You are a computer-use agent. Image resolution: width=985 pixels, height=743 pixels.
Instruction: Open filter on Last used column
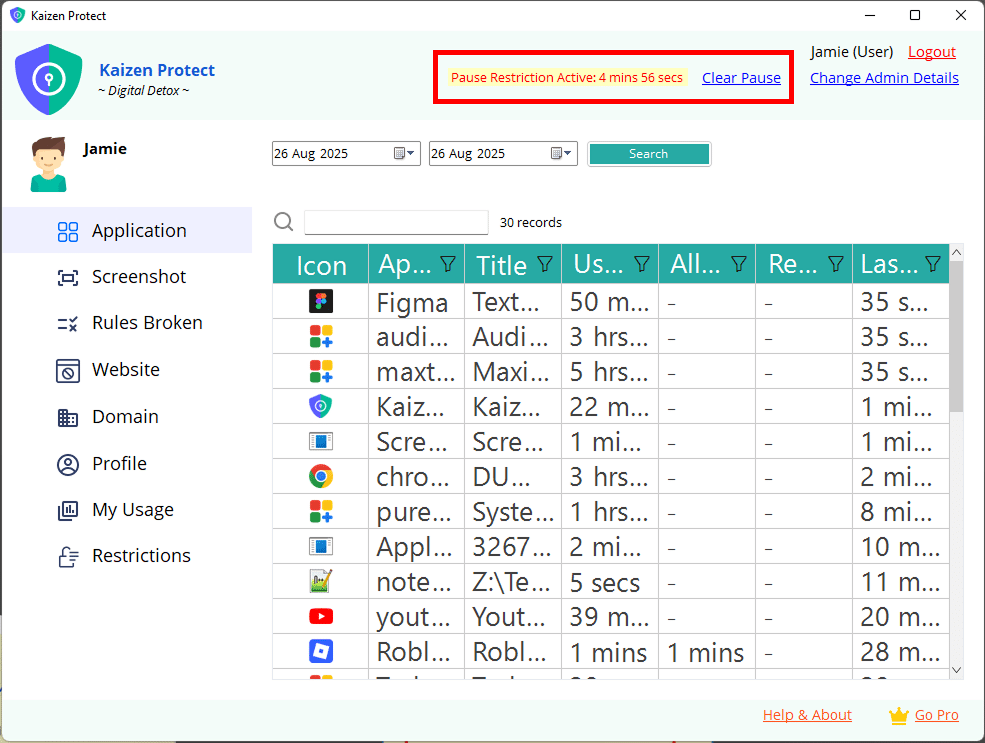933,264
